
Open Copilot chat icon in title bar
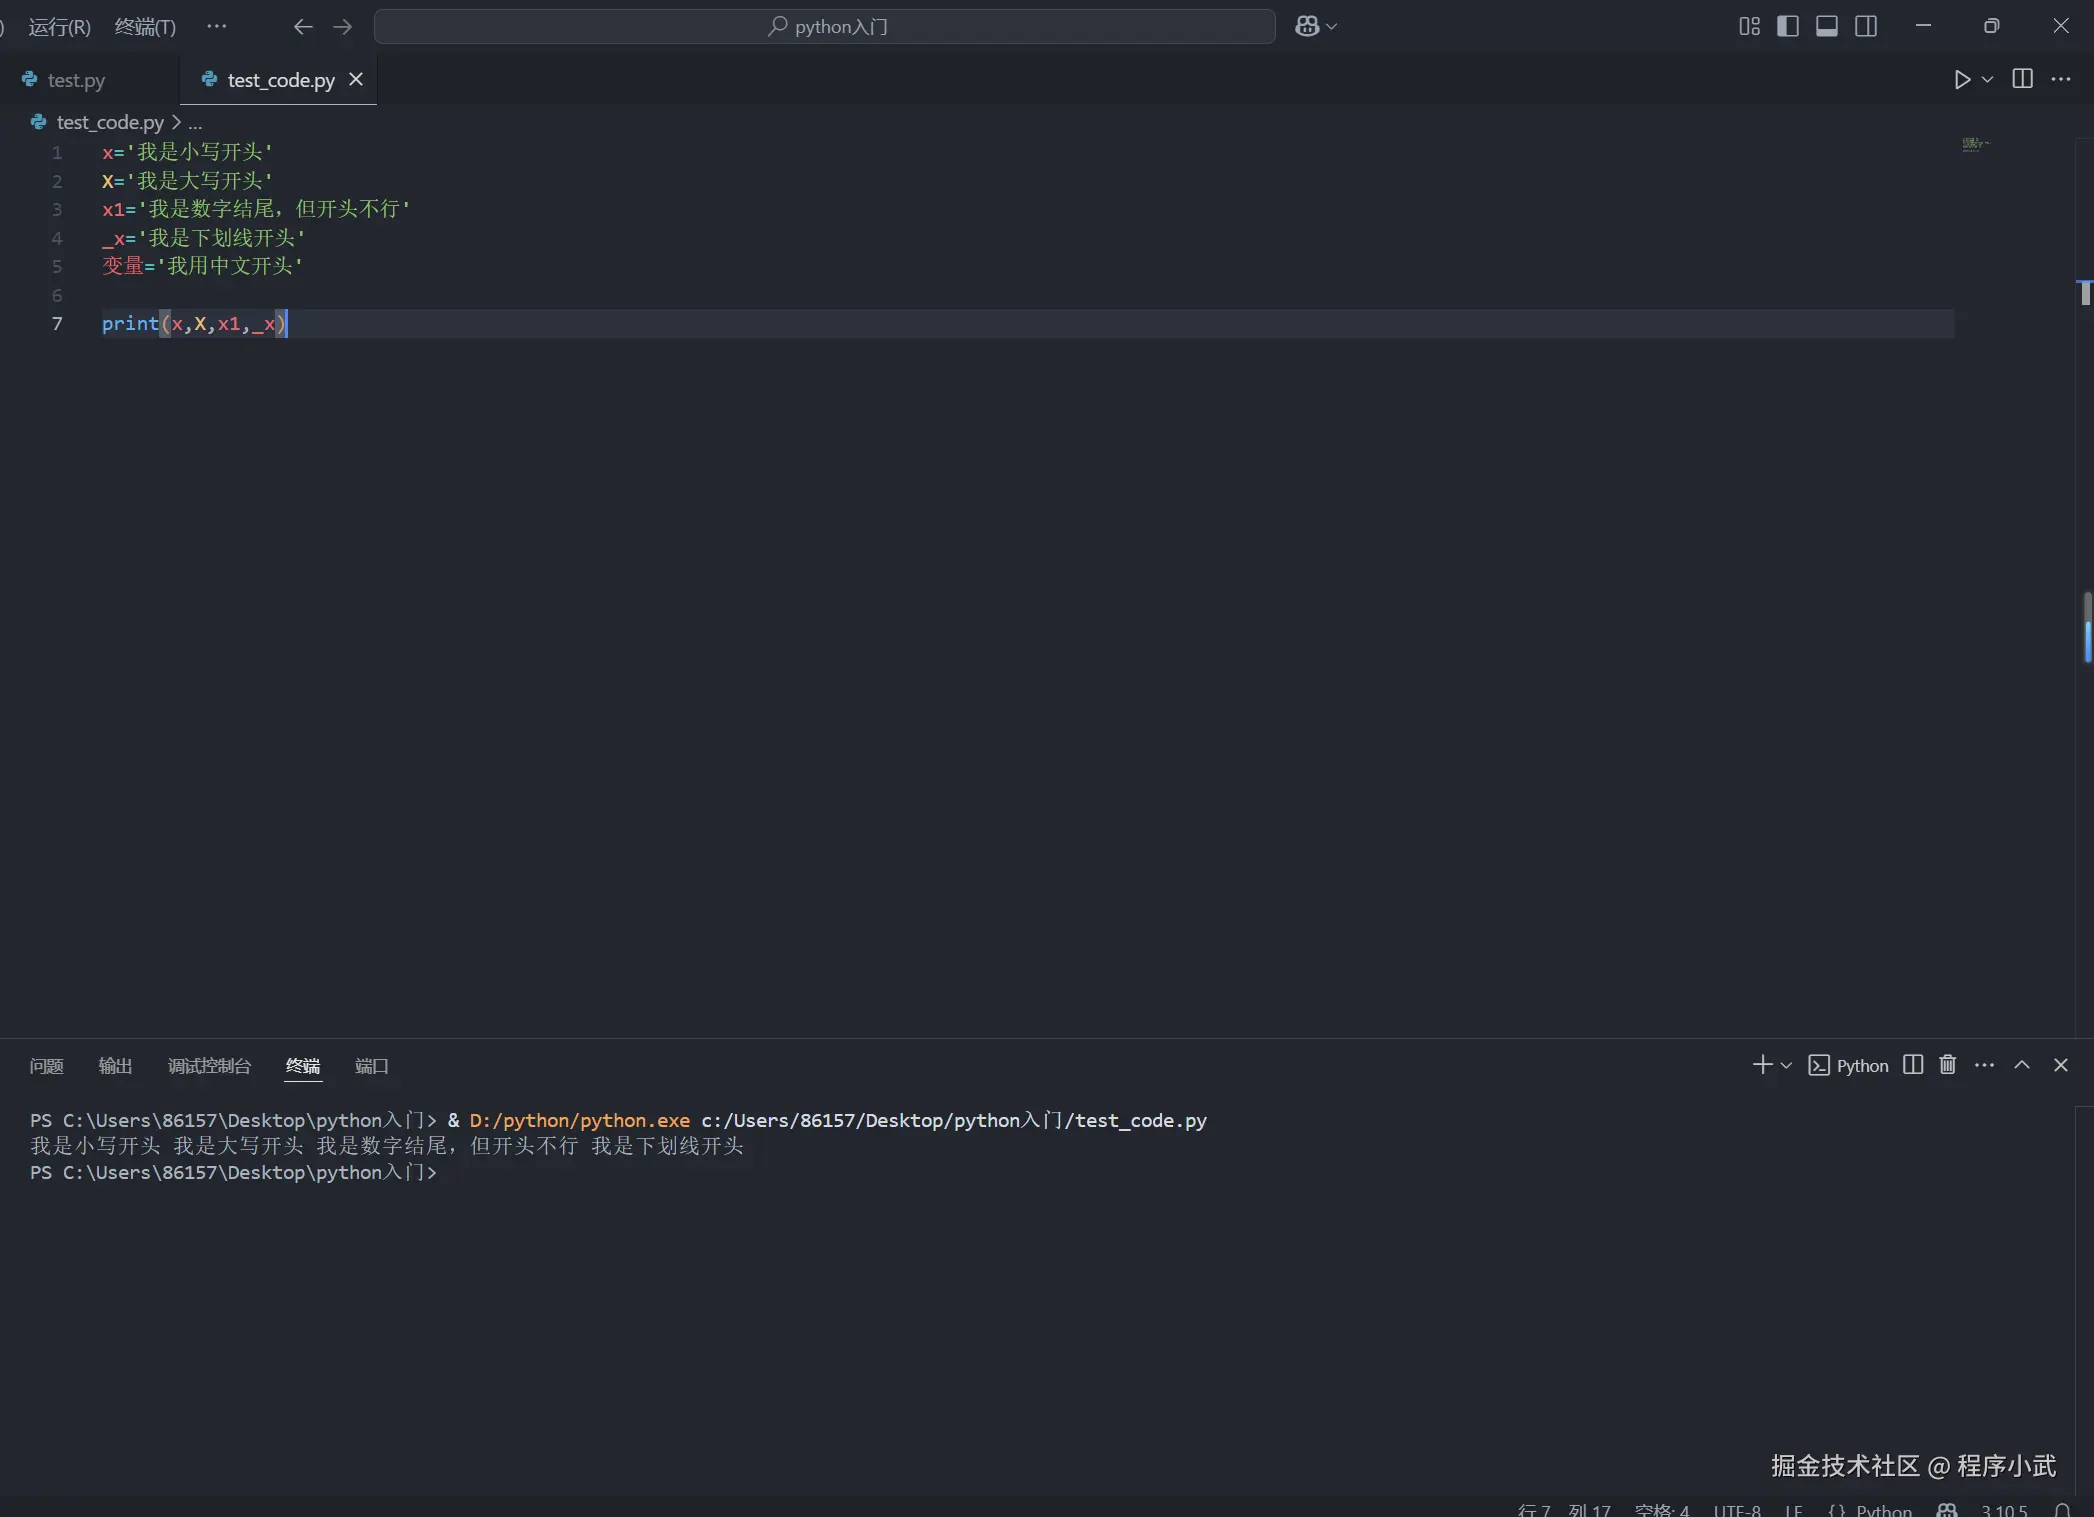pos(1307,27)
